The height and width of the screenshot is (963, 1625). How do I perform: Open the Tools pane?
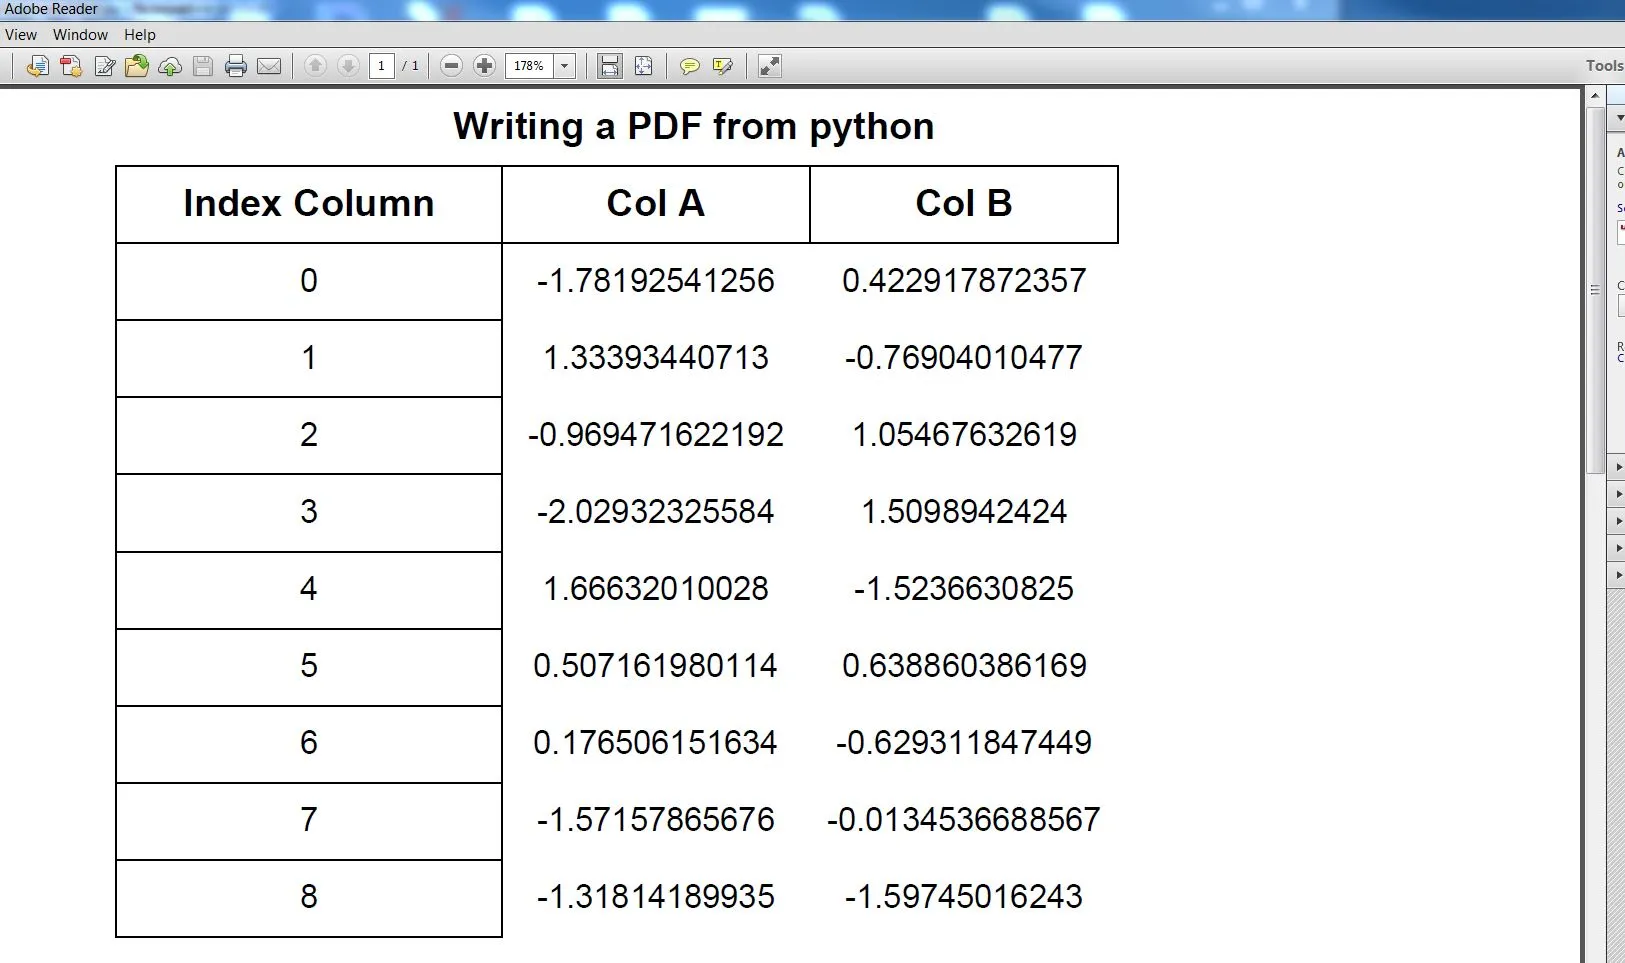click(x=1604, y=66)
